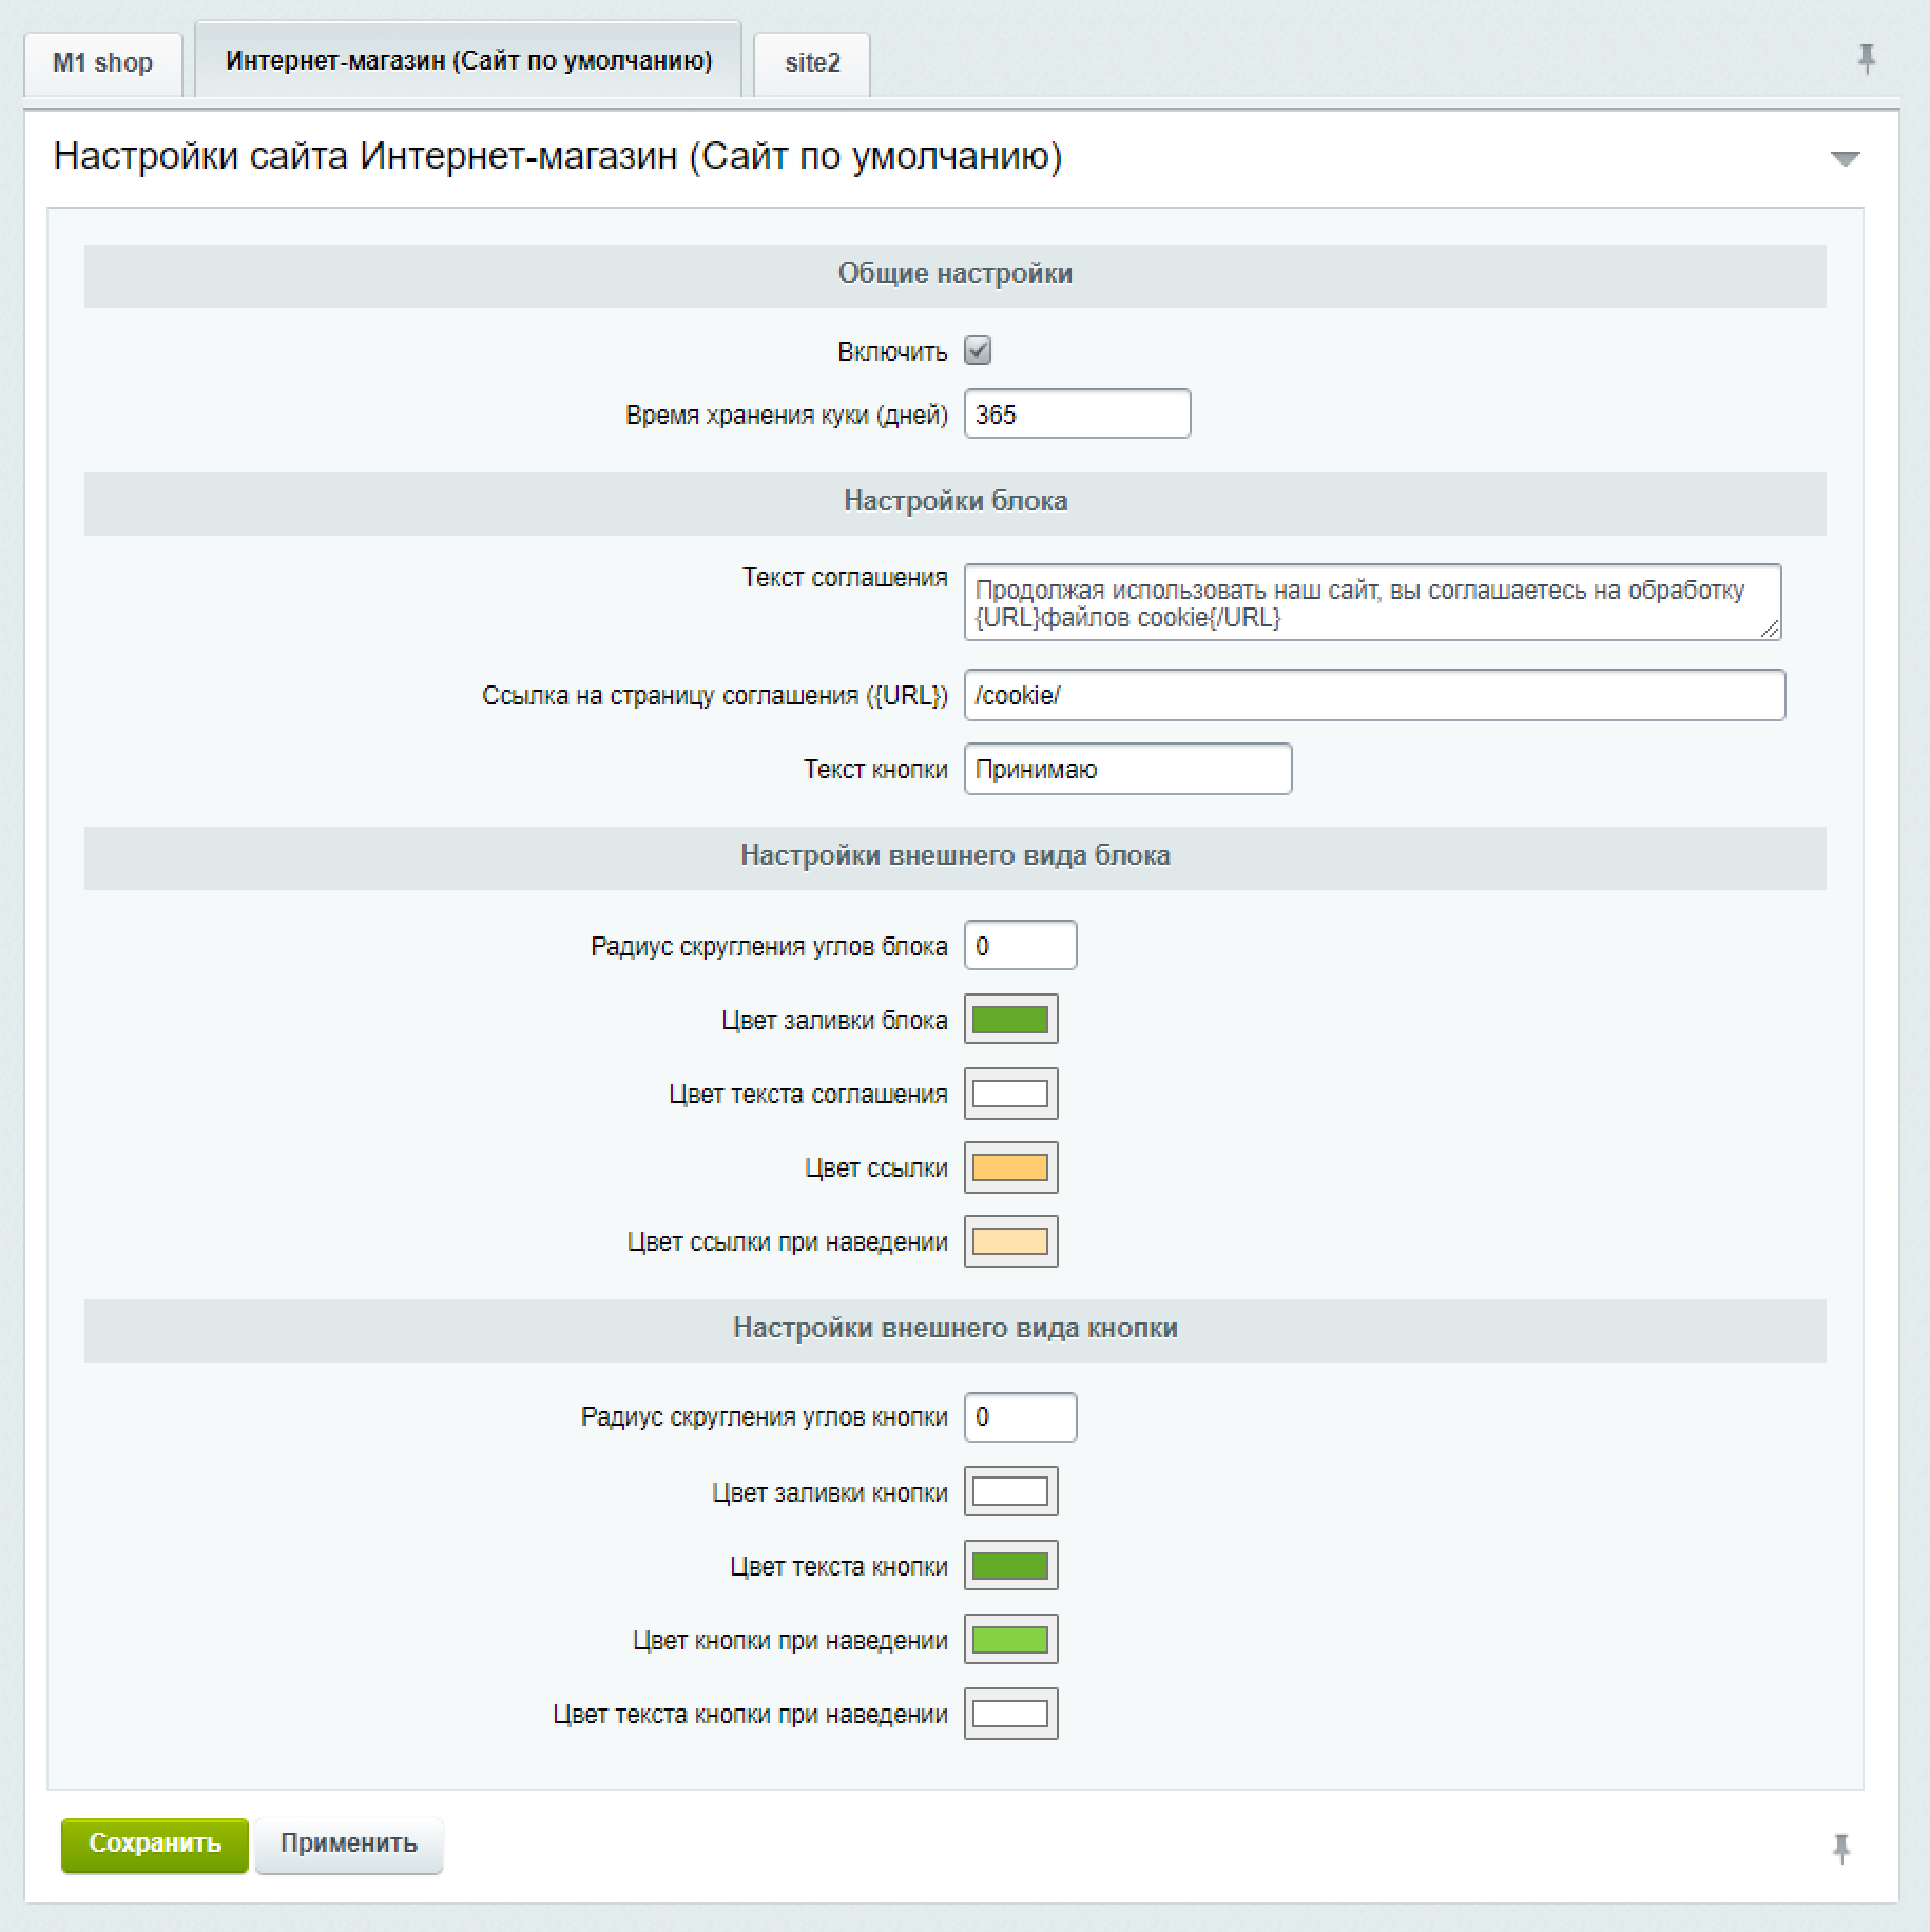Screen dimensions: 1930x1932
Task: Set button hover text color swatch
Action: [x=1010, y=1713]
